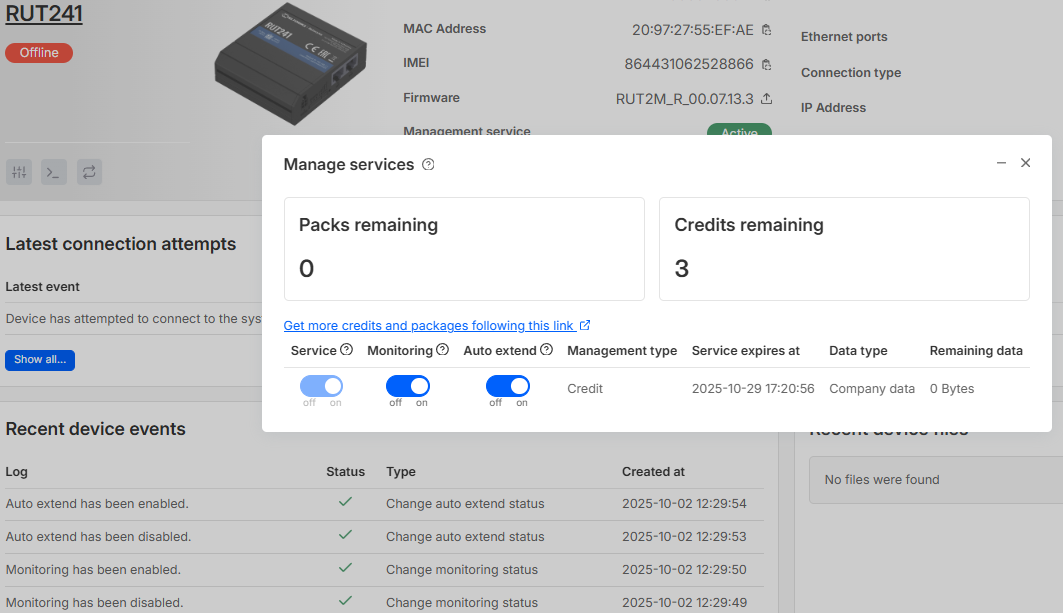Show the Monitoring column help tooltip icon
Screen dimensions: 1063x613
click(x=442, y=350)
